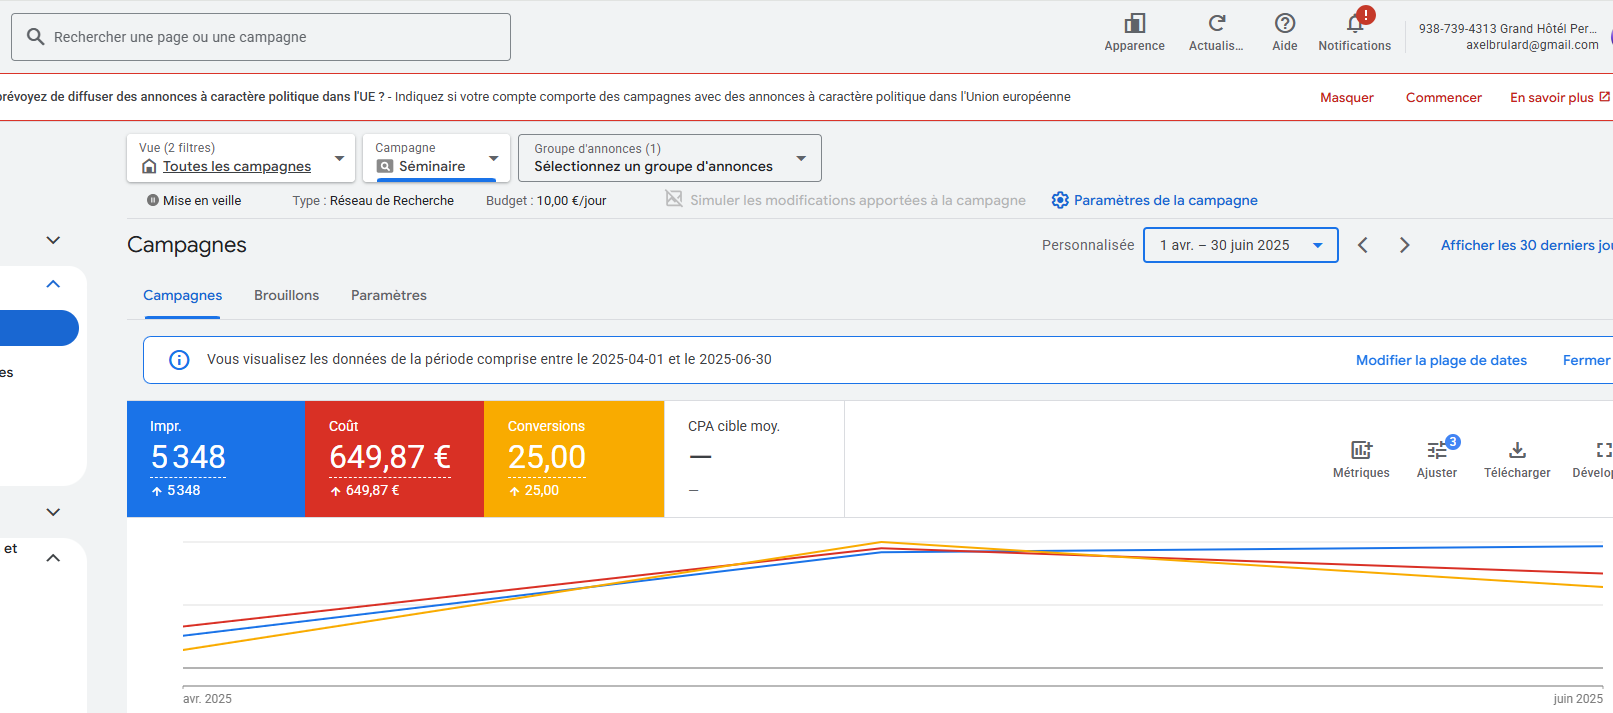Toggle the yellow Conversions metric card

pos(573,459)
